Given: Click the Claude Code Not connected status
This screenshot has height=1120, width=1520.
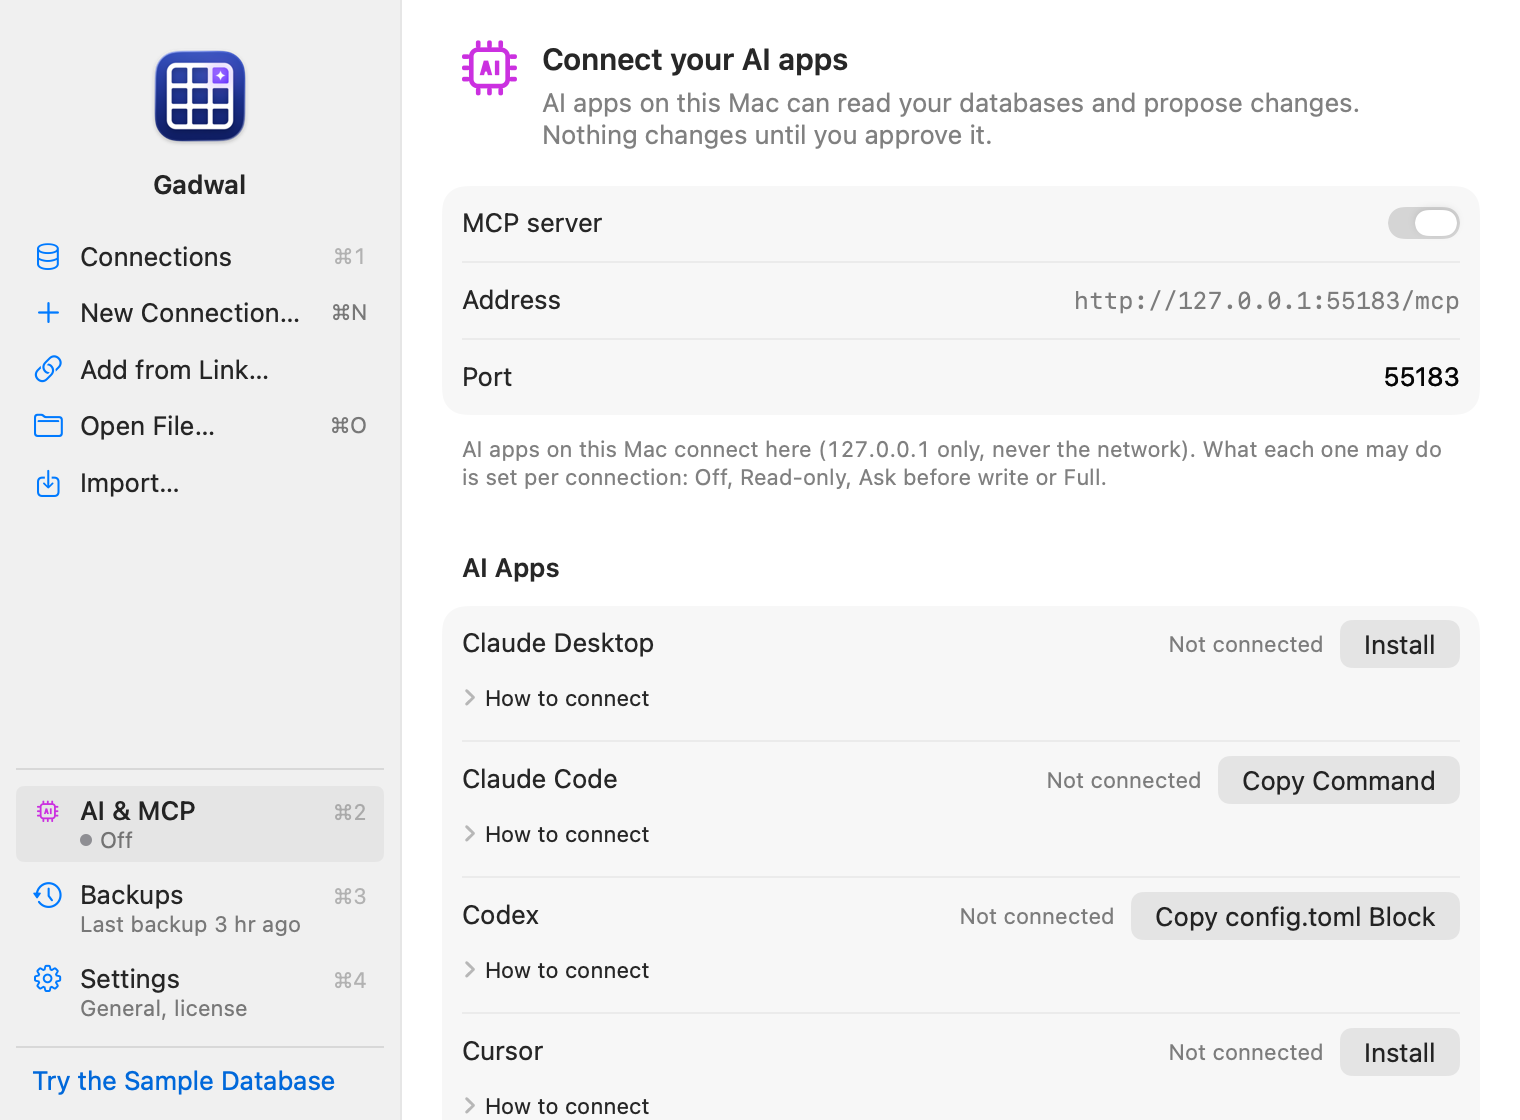Looking at the screenshot, I should (1123, 780).
